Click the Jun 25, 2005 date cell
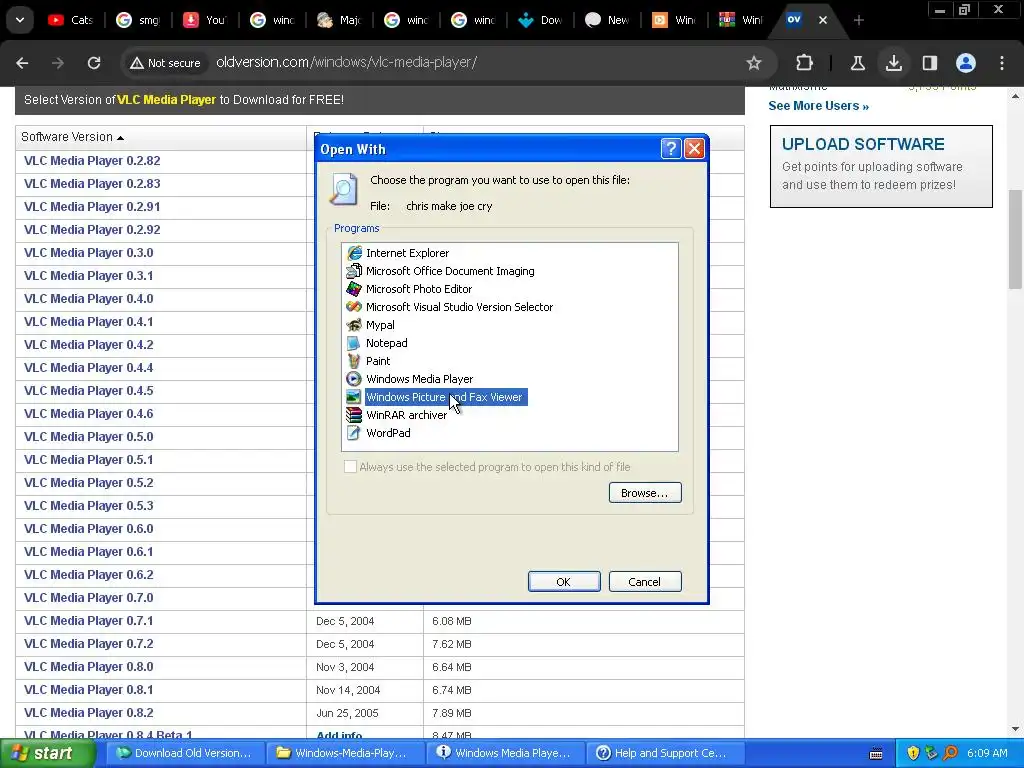1024x768 pixels. coord(347,713)
